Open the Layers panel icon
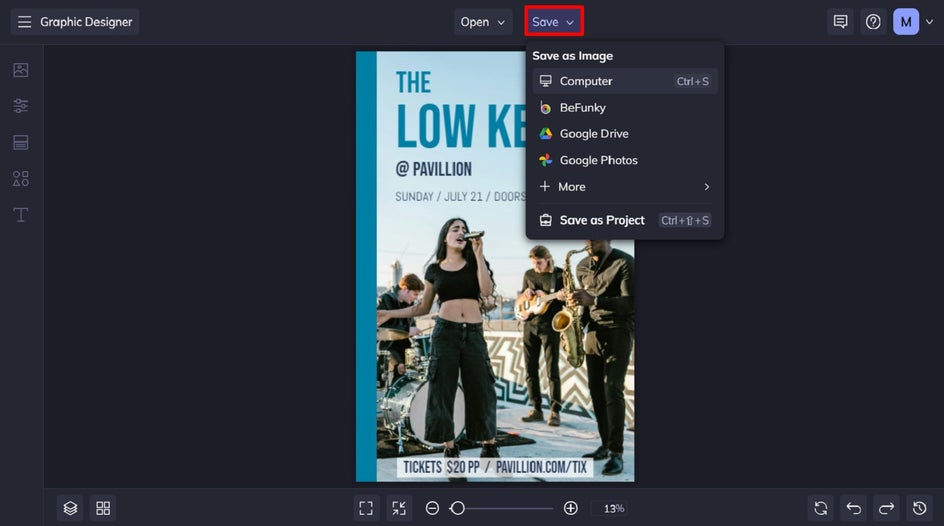The image size is (944, 526). (70, 509)
